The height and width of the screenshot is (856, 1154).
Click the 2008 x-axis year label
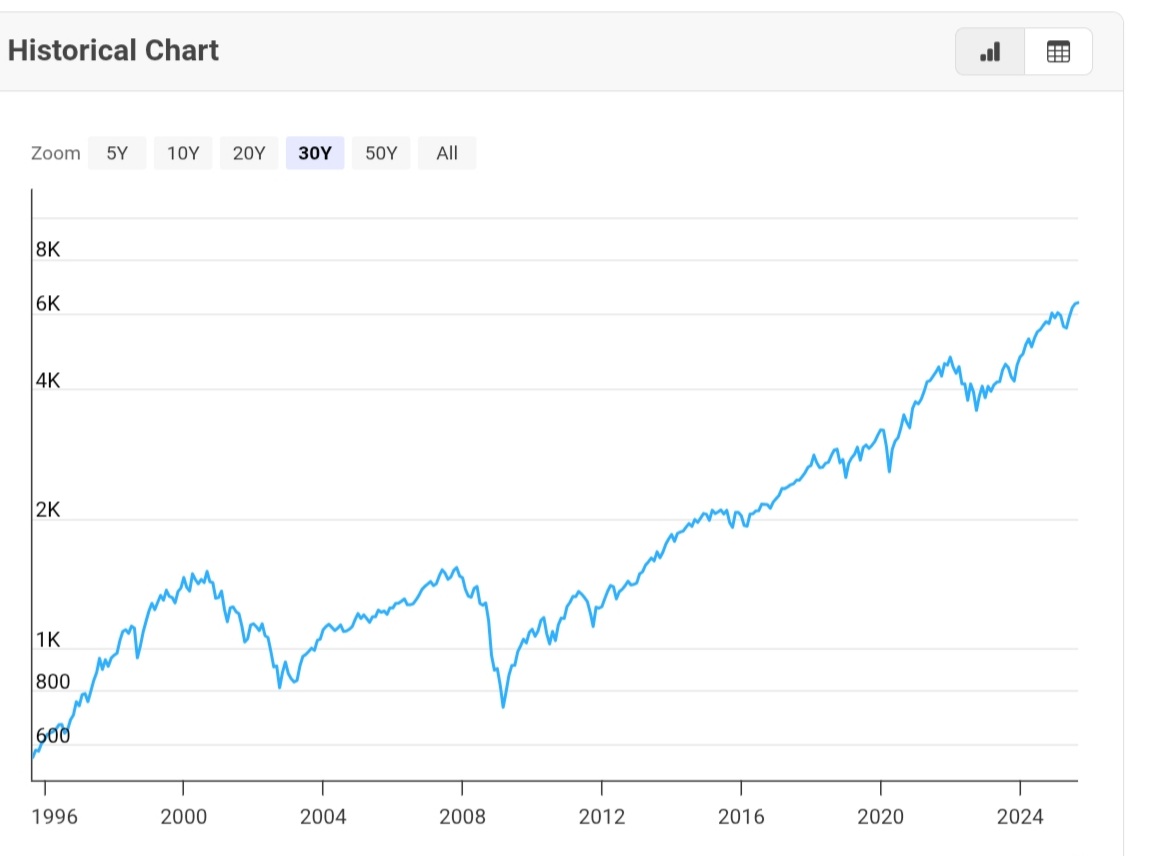coord(463,817)
